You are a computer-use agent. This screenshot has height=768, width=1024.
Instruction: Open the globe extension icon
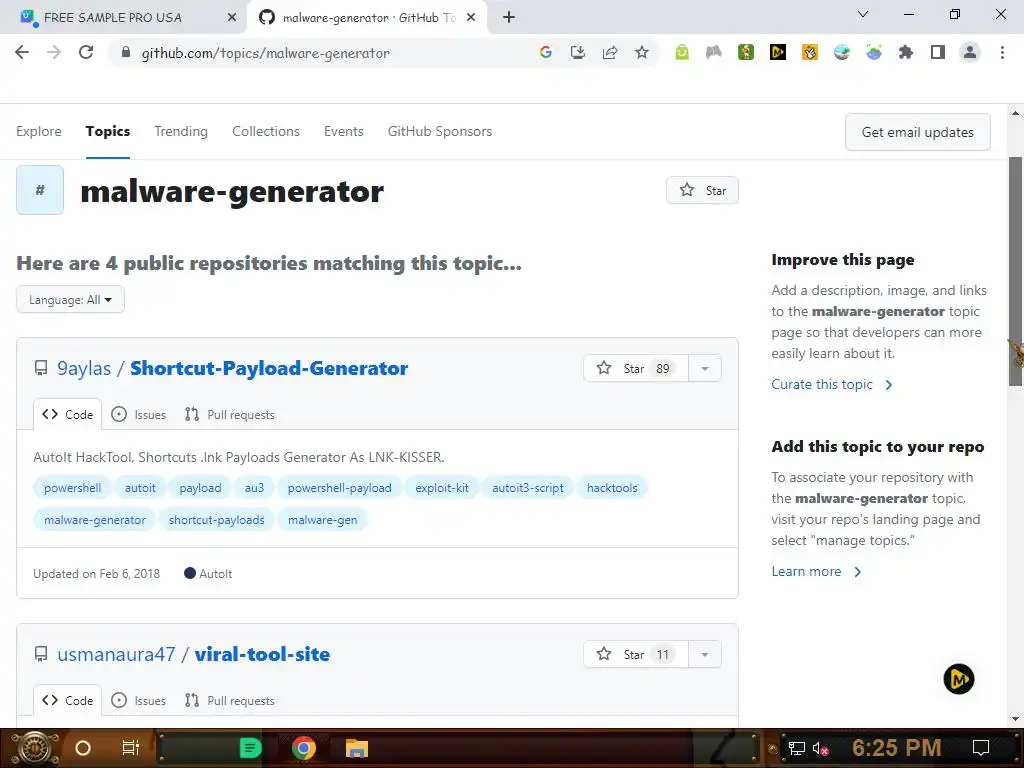[842, 52]
